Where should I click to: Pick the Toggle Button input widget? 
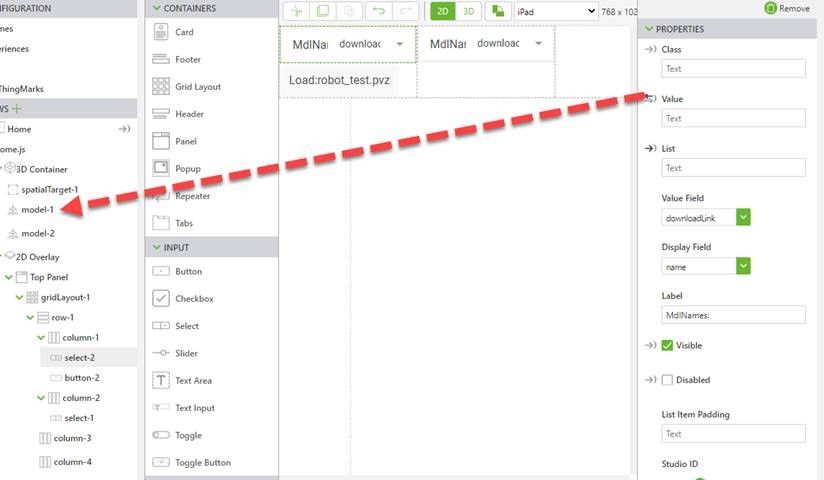(x=191, y=463)
